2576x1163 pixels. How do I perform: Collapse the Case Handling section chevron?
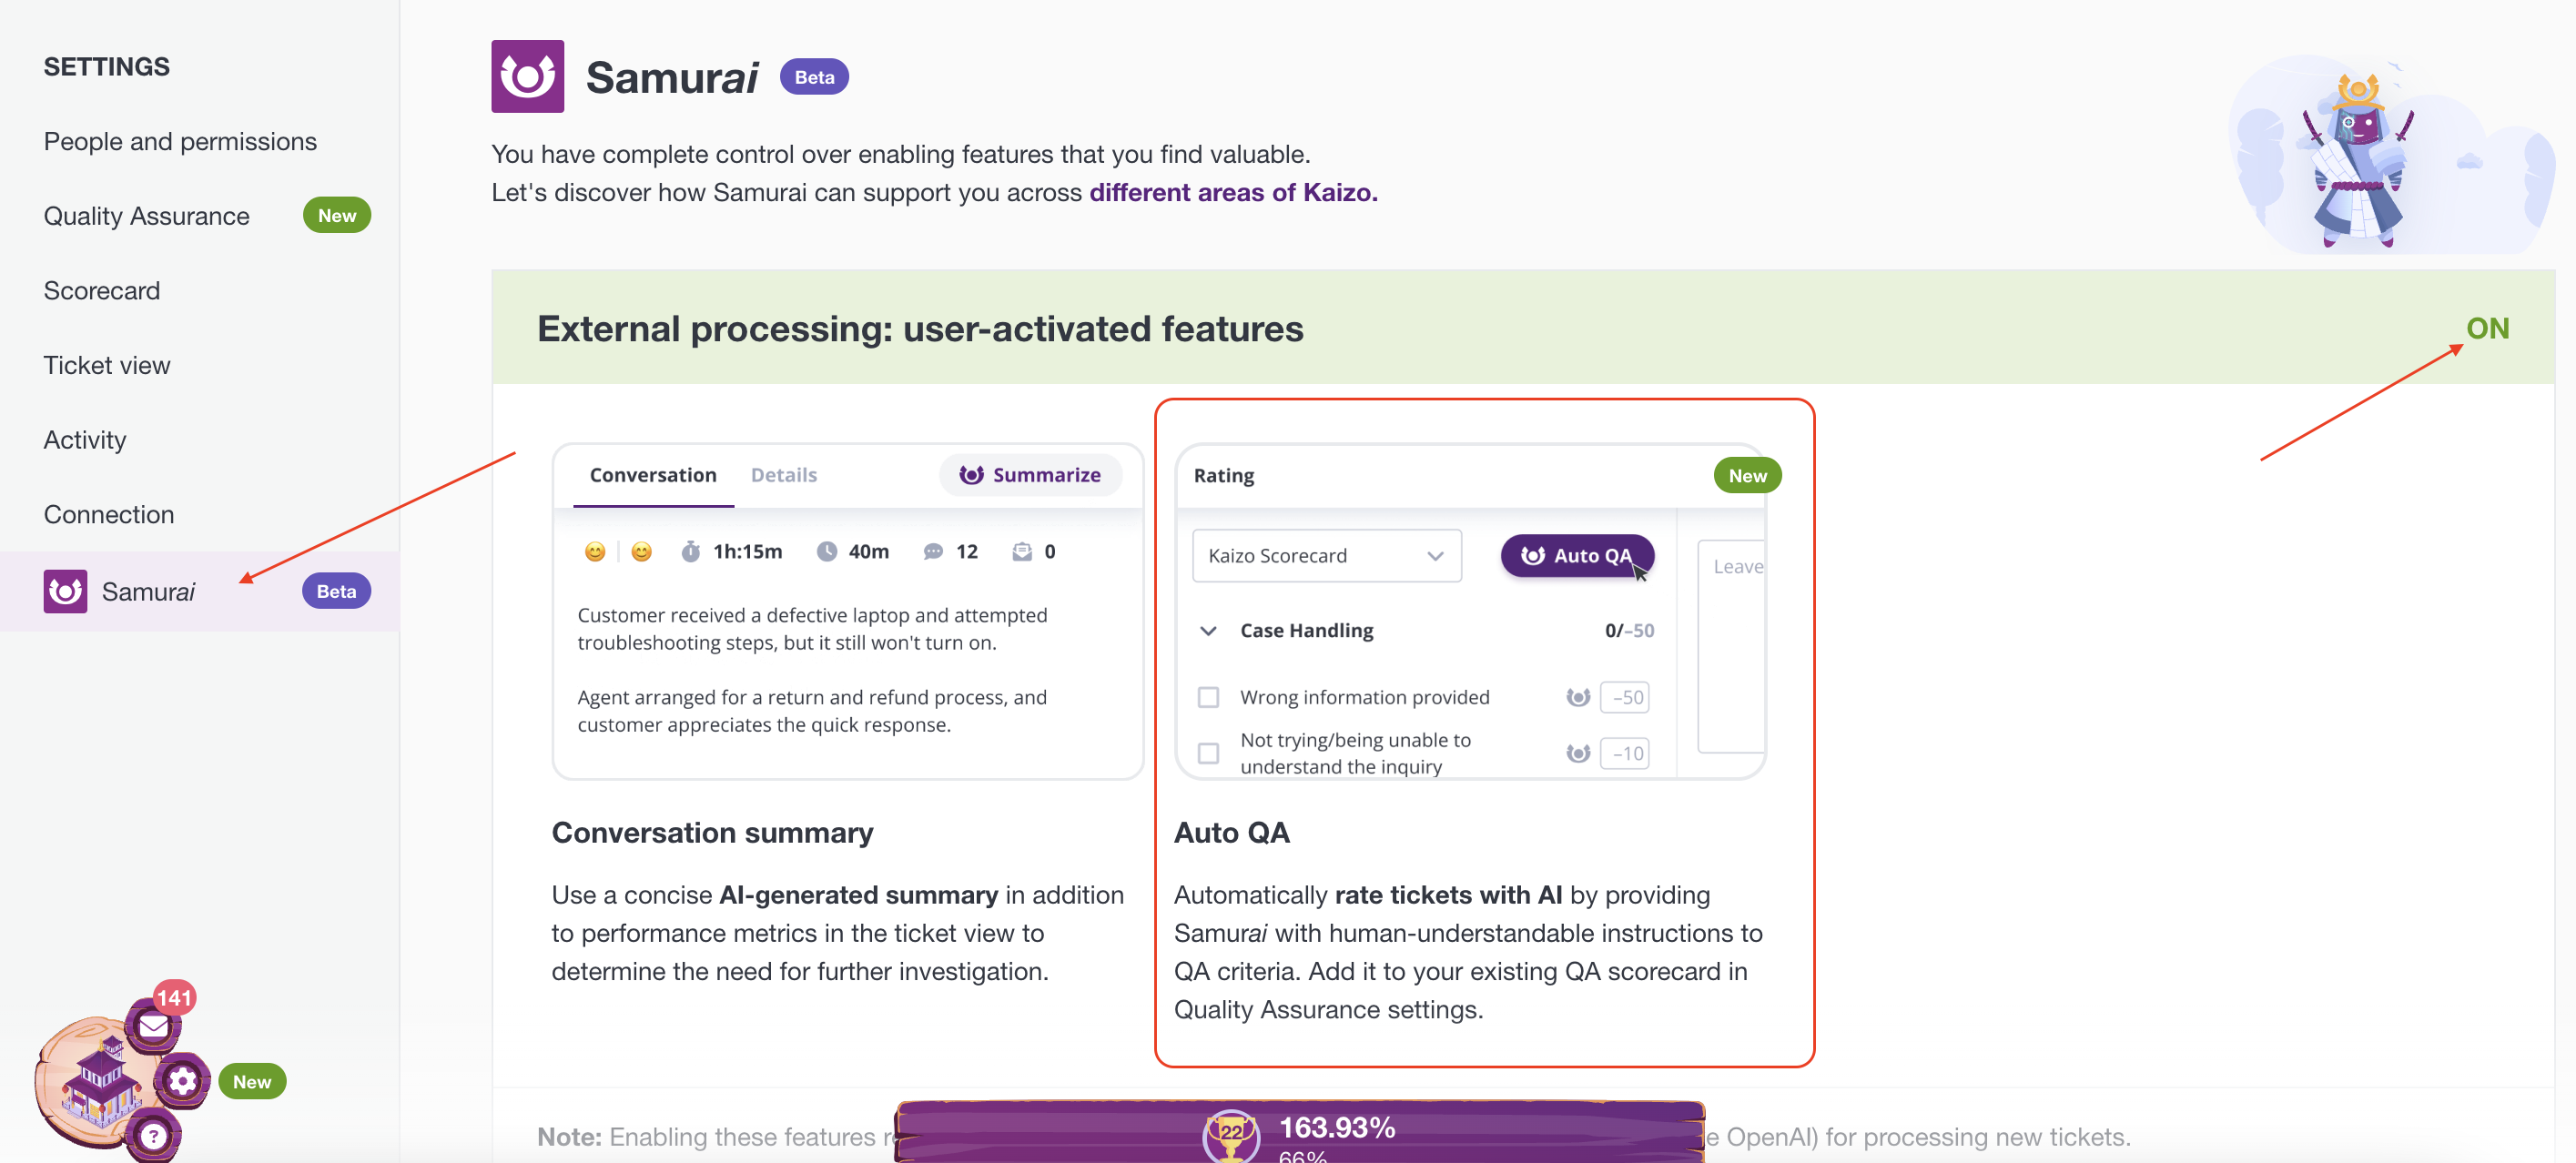tap(1208, 630)
